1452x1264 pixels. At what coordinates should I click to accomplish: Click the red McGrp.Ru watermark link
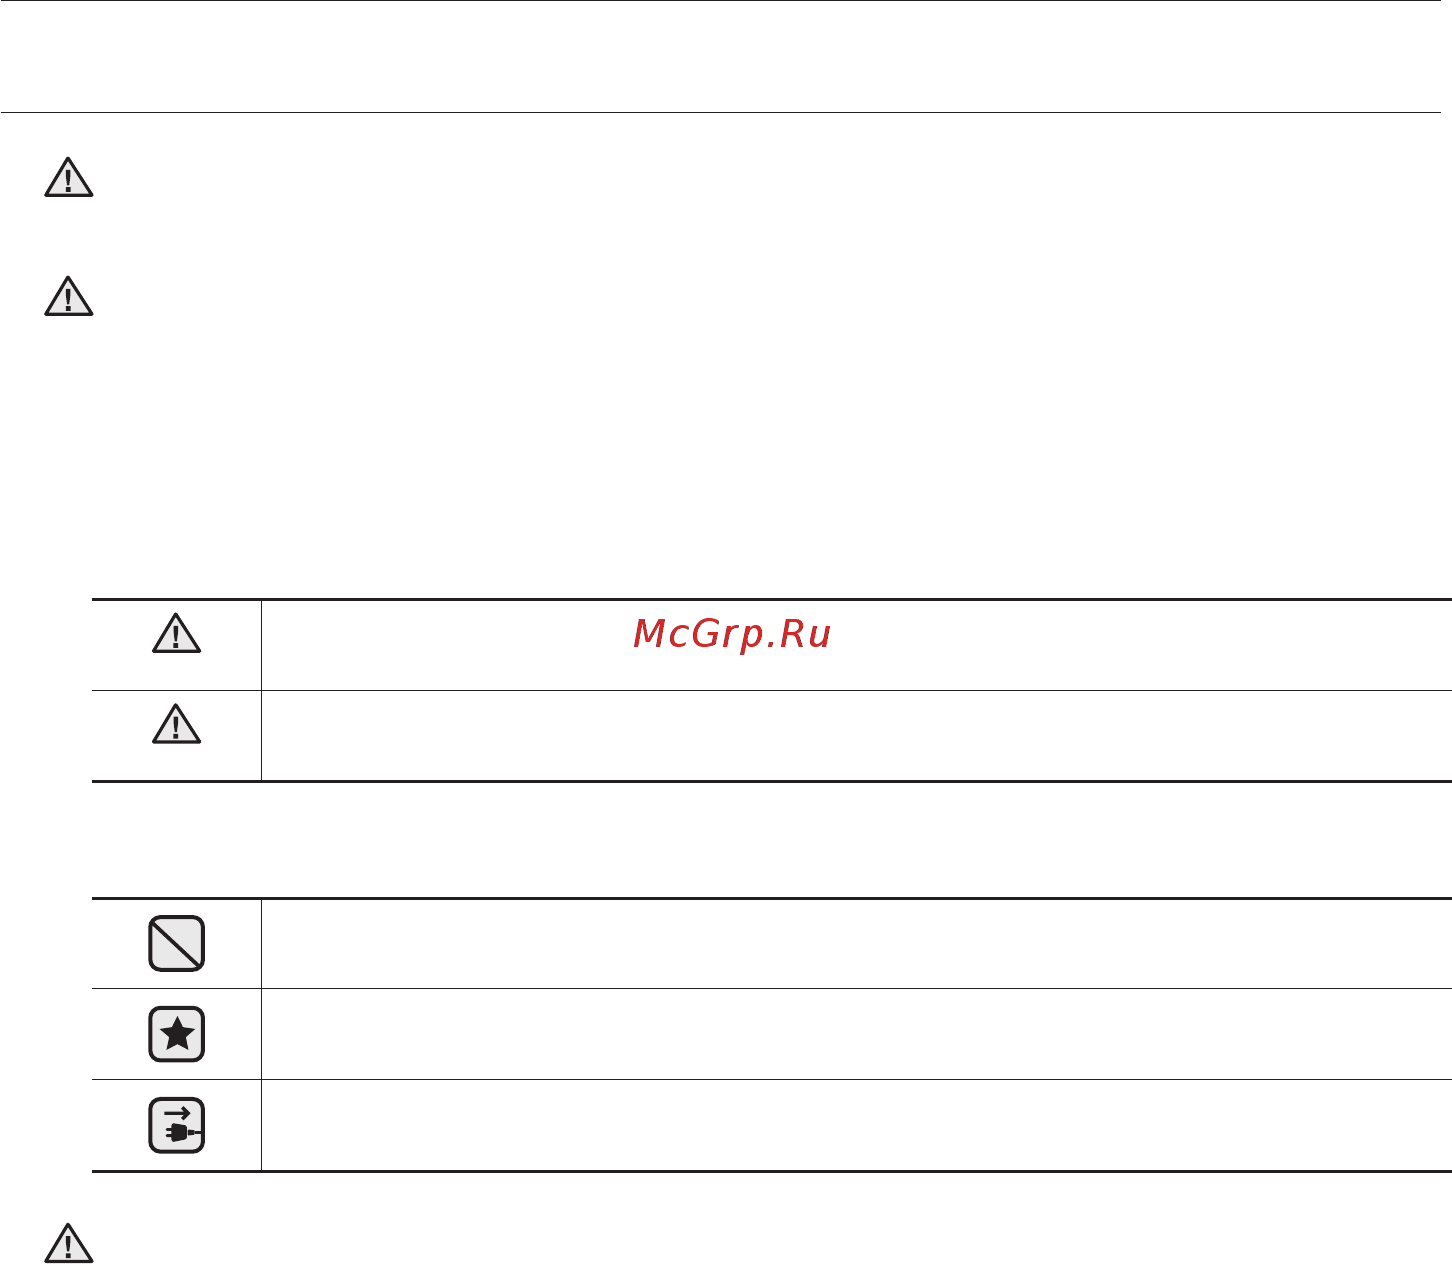[732, 634]
